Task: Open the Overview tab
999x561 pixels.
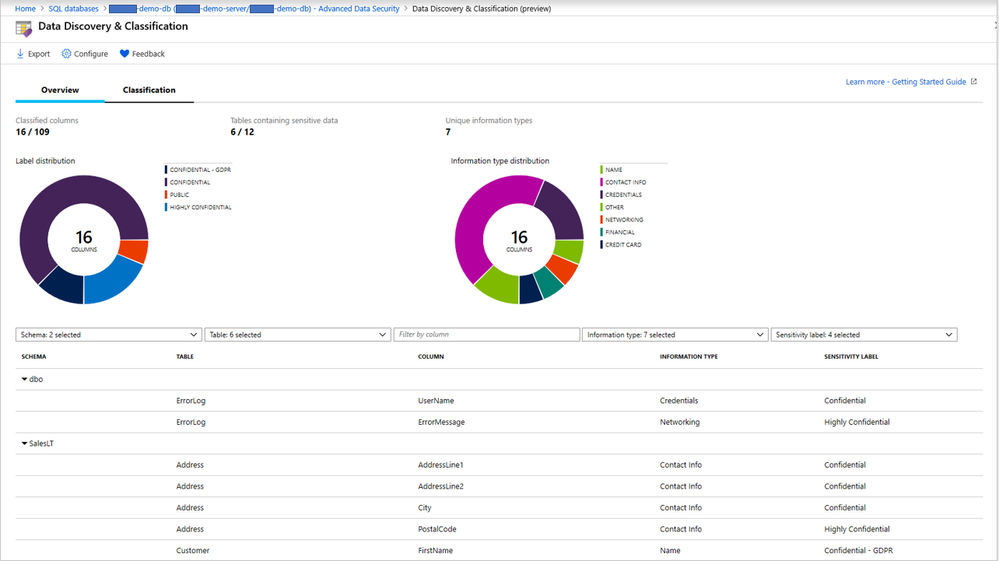Action: pos(60,90)
